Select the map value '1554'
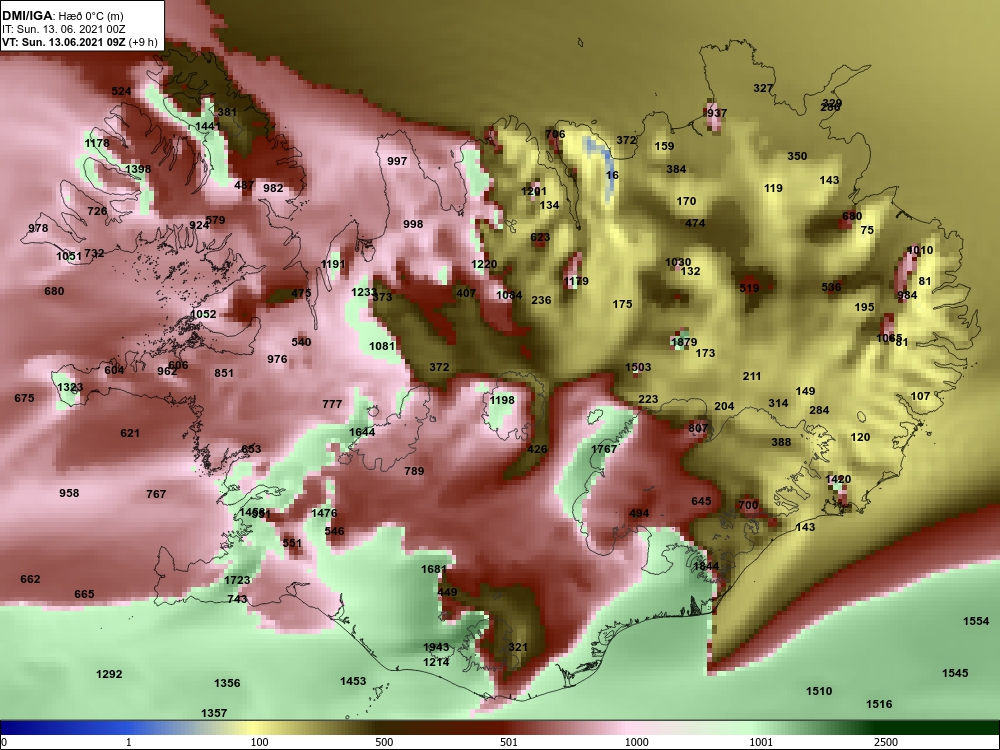1000x750 pixels. 976,621
